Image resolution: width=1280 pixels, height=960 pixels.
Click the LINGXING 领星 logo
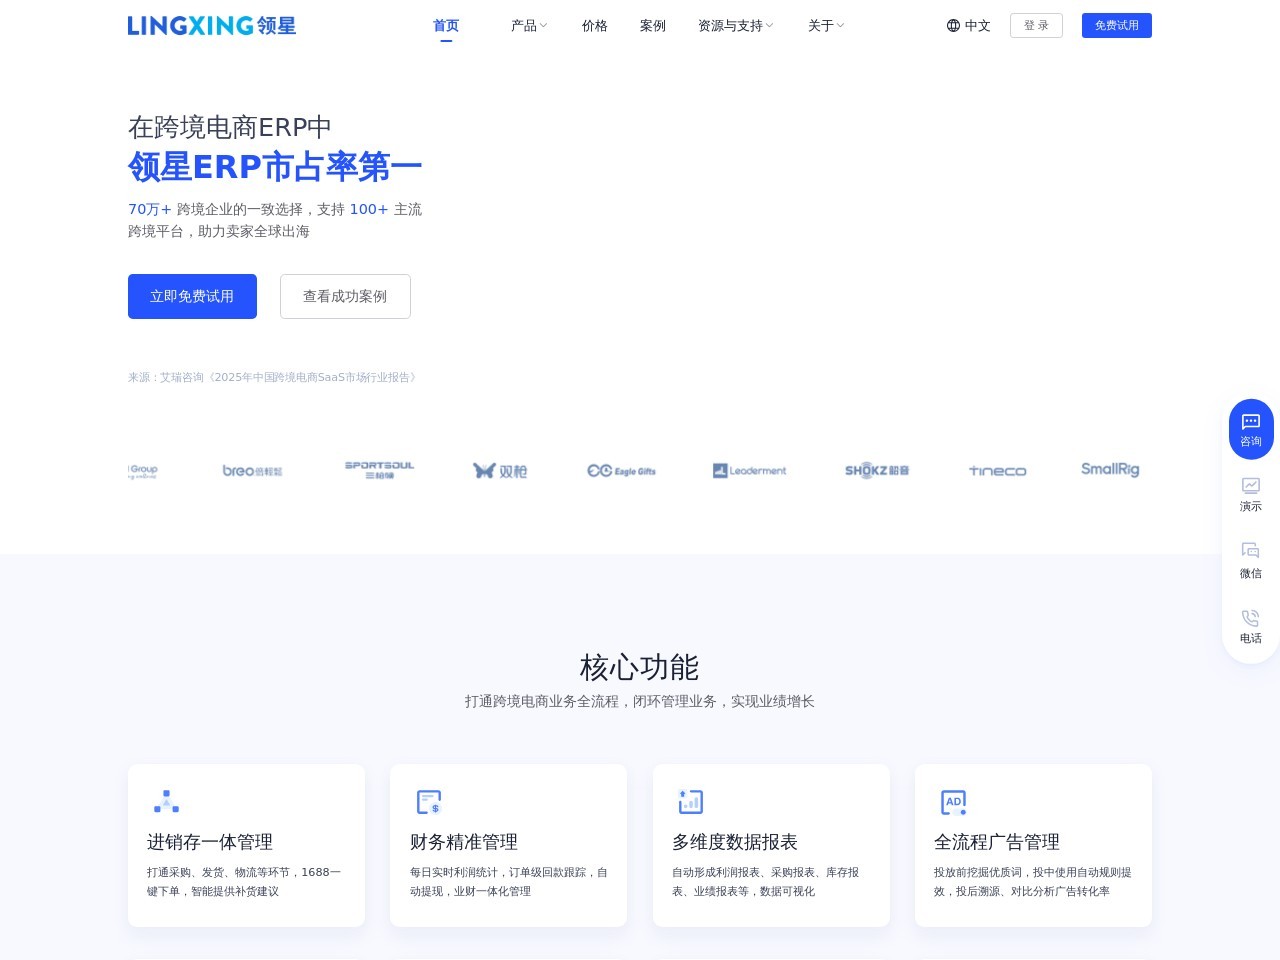tap(212, 26)
